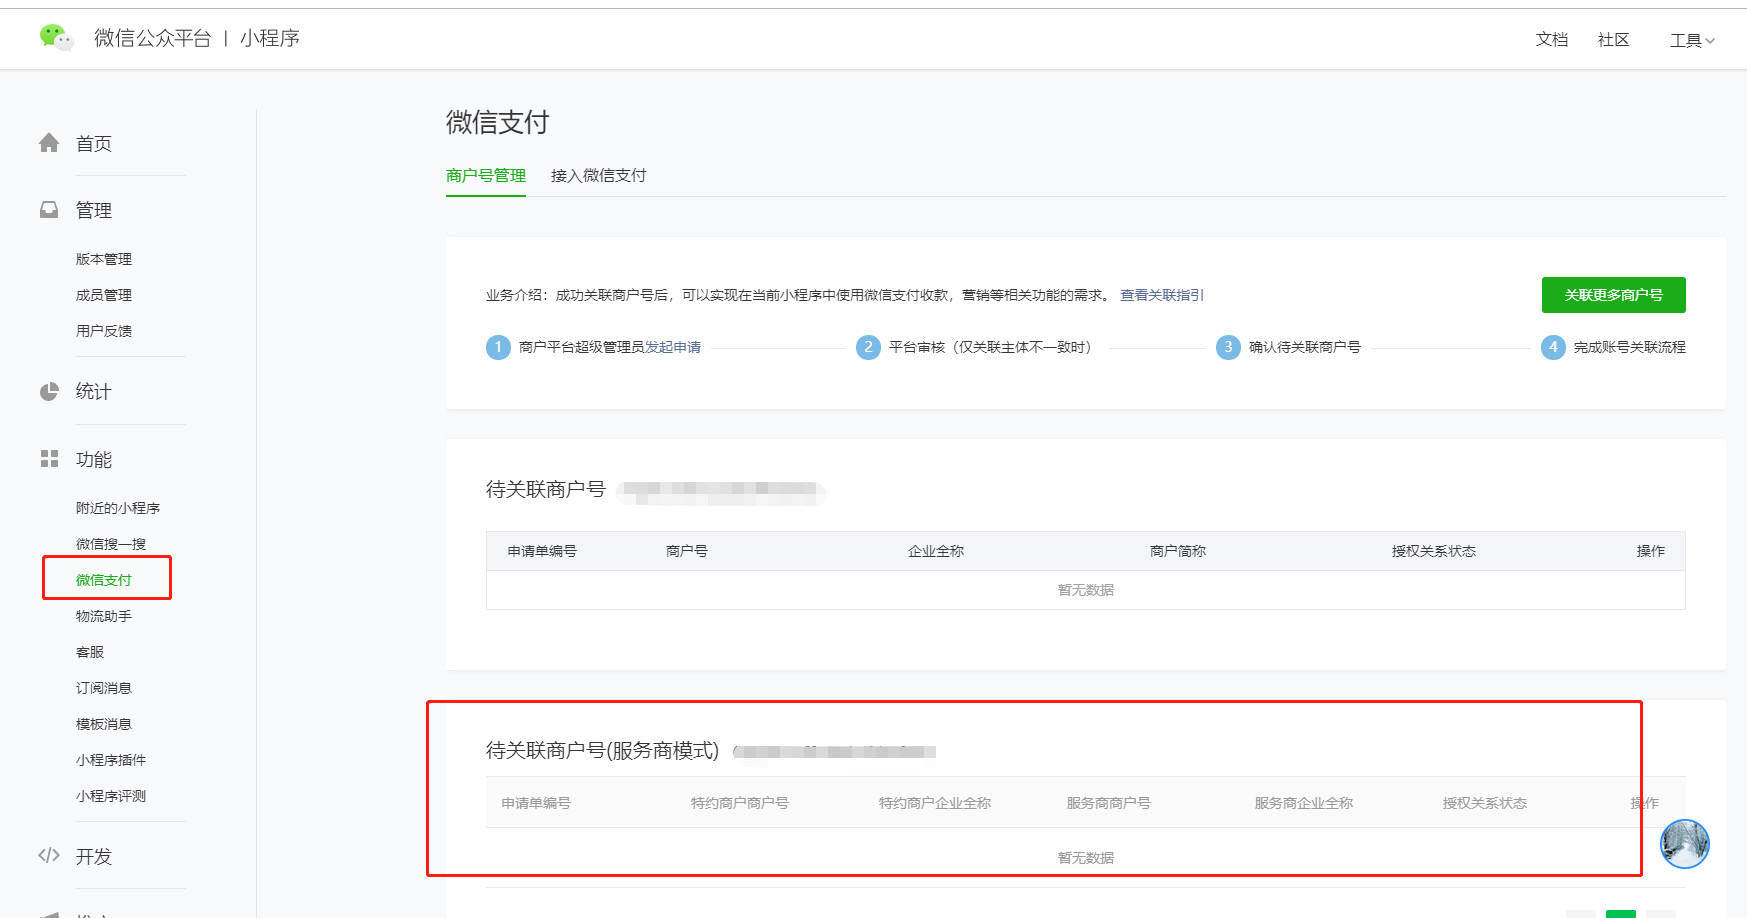
Task: Click the 特约商户商户号 column header
Action: pos(740,803)
